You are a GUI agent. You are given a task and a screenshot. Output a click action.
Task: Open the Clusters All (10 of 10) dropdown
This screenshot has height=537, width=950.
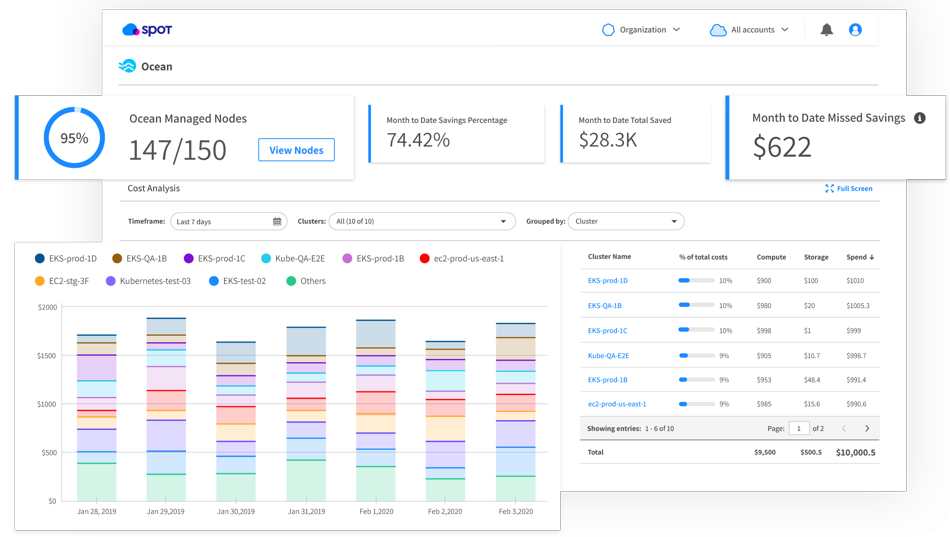click(x=422, y=221)
